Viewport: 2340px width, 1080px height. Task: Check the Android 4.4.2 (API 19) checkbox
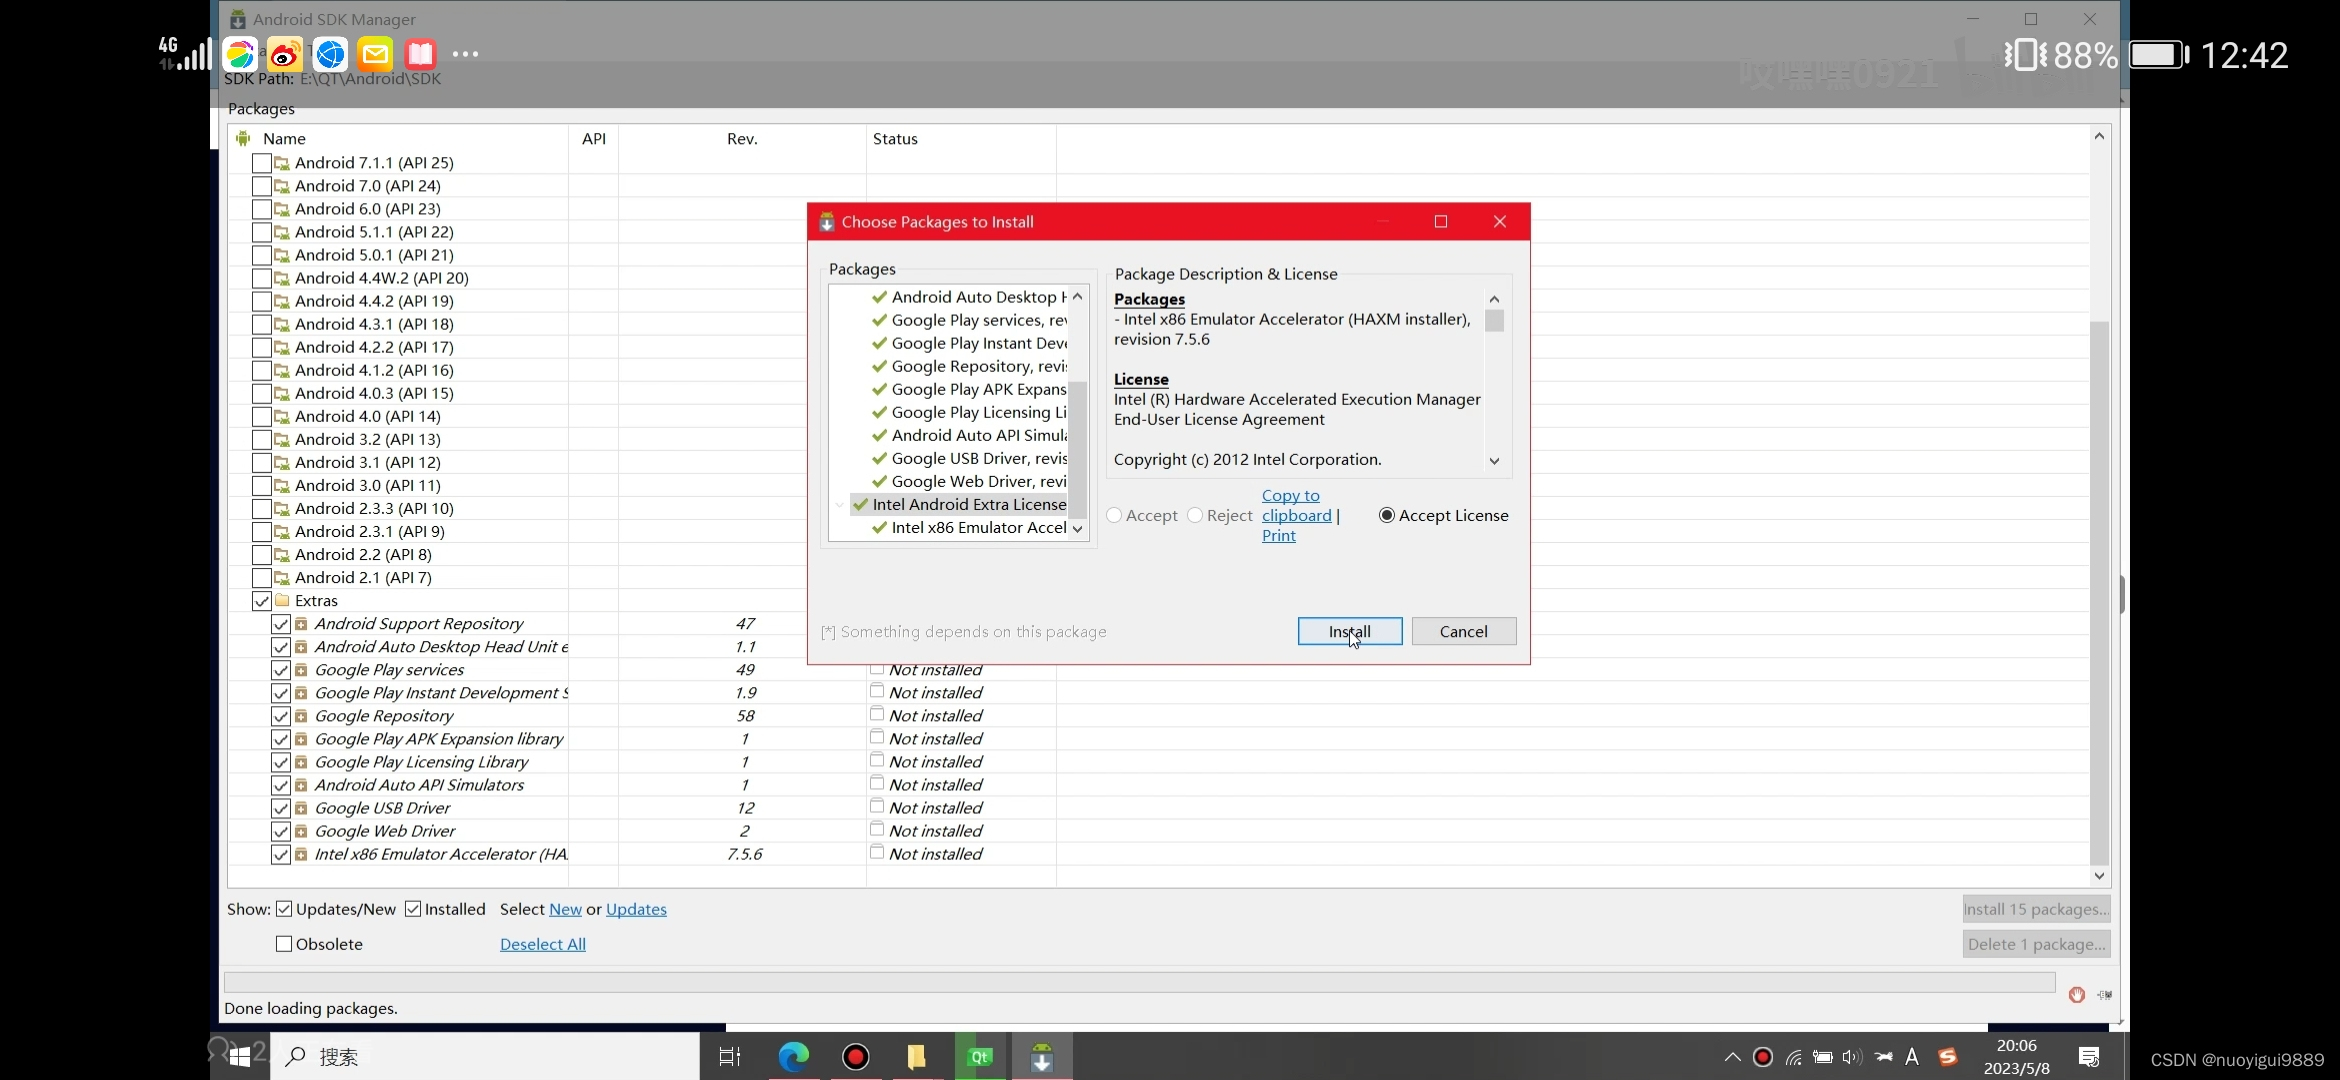pos(262,301)
